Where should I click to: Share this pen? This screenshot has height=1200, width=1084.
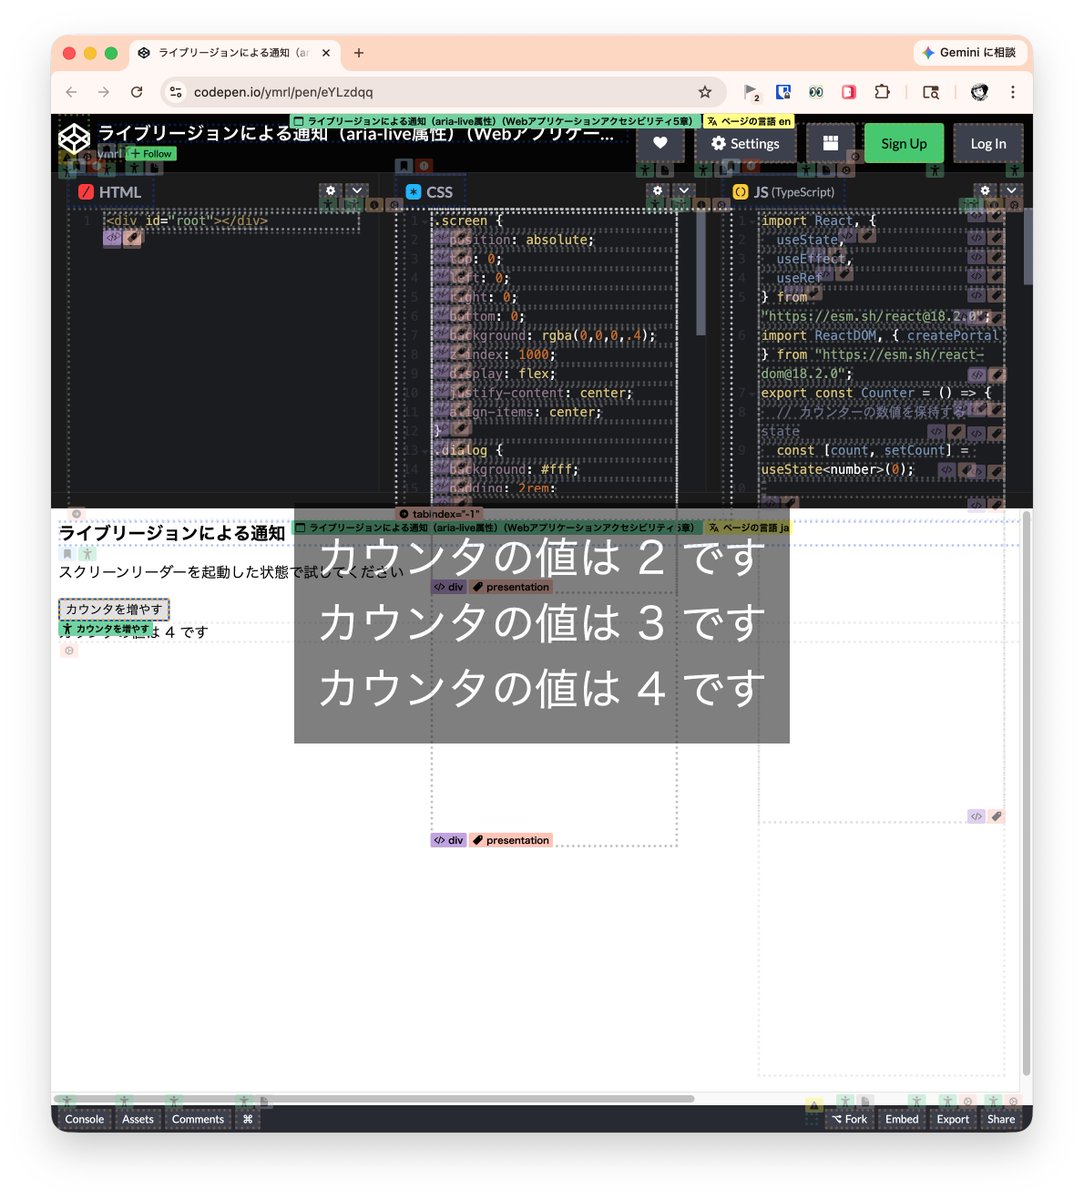(1001, 1119)
